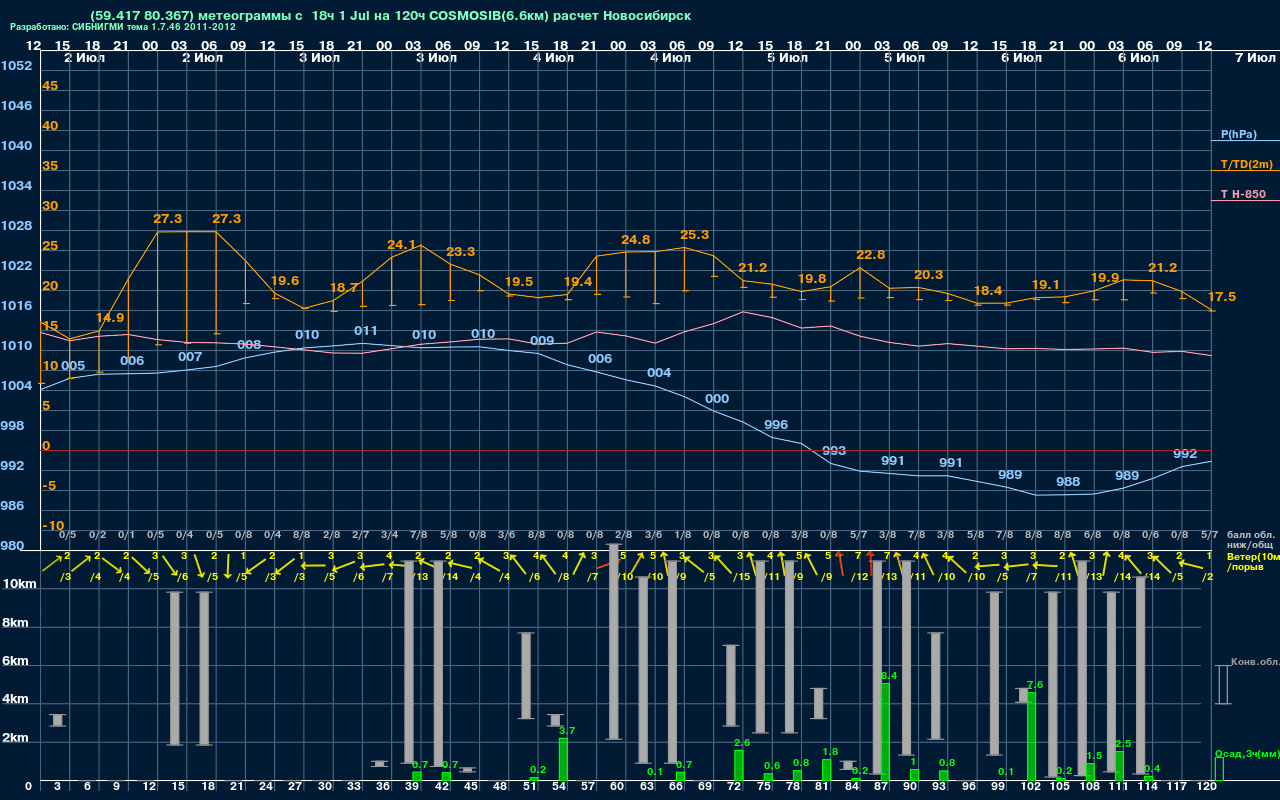1280x800 pixels.
Task: Click forecast hour 54 on bottom axis
Action: tap(559, 788)
